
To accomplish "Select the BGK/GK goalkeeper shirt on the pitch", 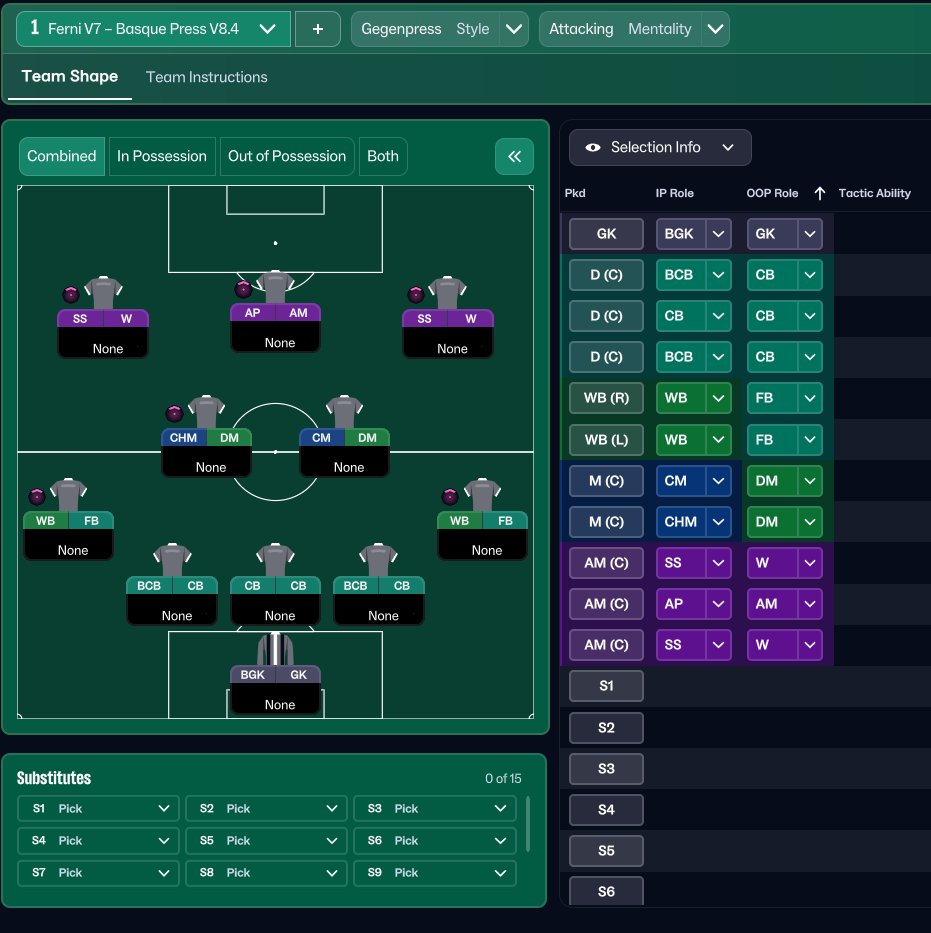I will coord(275,649).
